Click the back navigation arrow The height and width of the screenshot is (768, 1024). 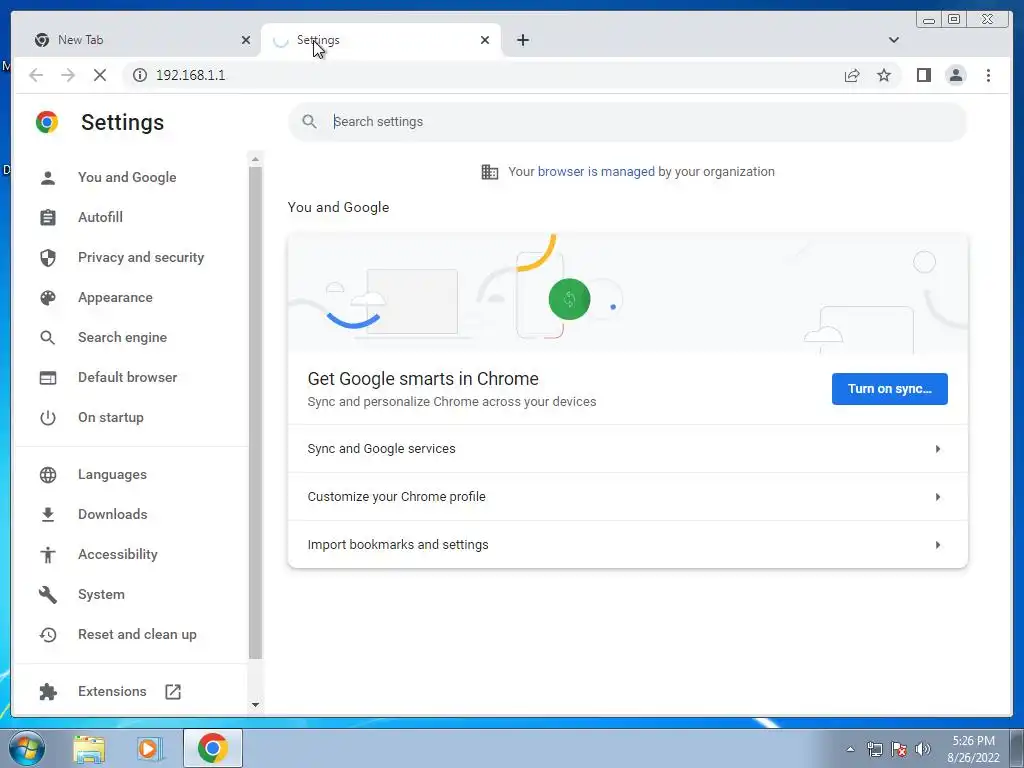pyautogui.click(x=36, y=75)
